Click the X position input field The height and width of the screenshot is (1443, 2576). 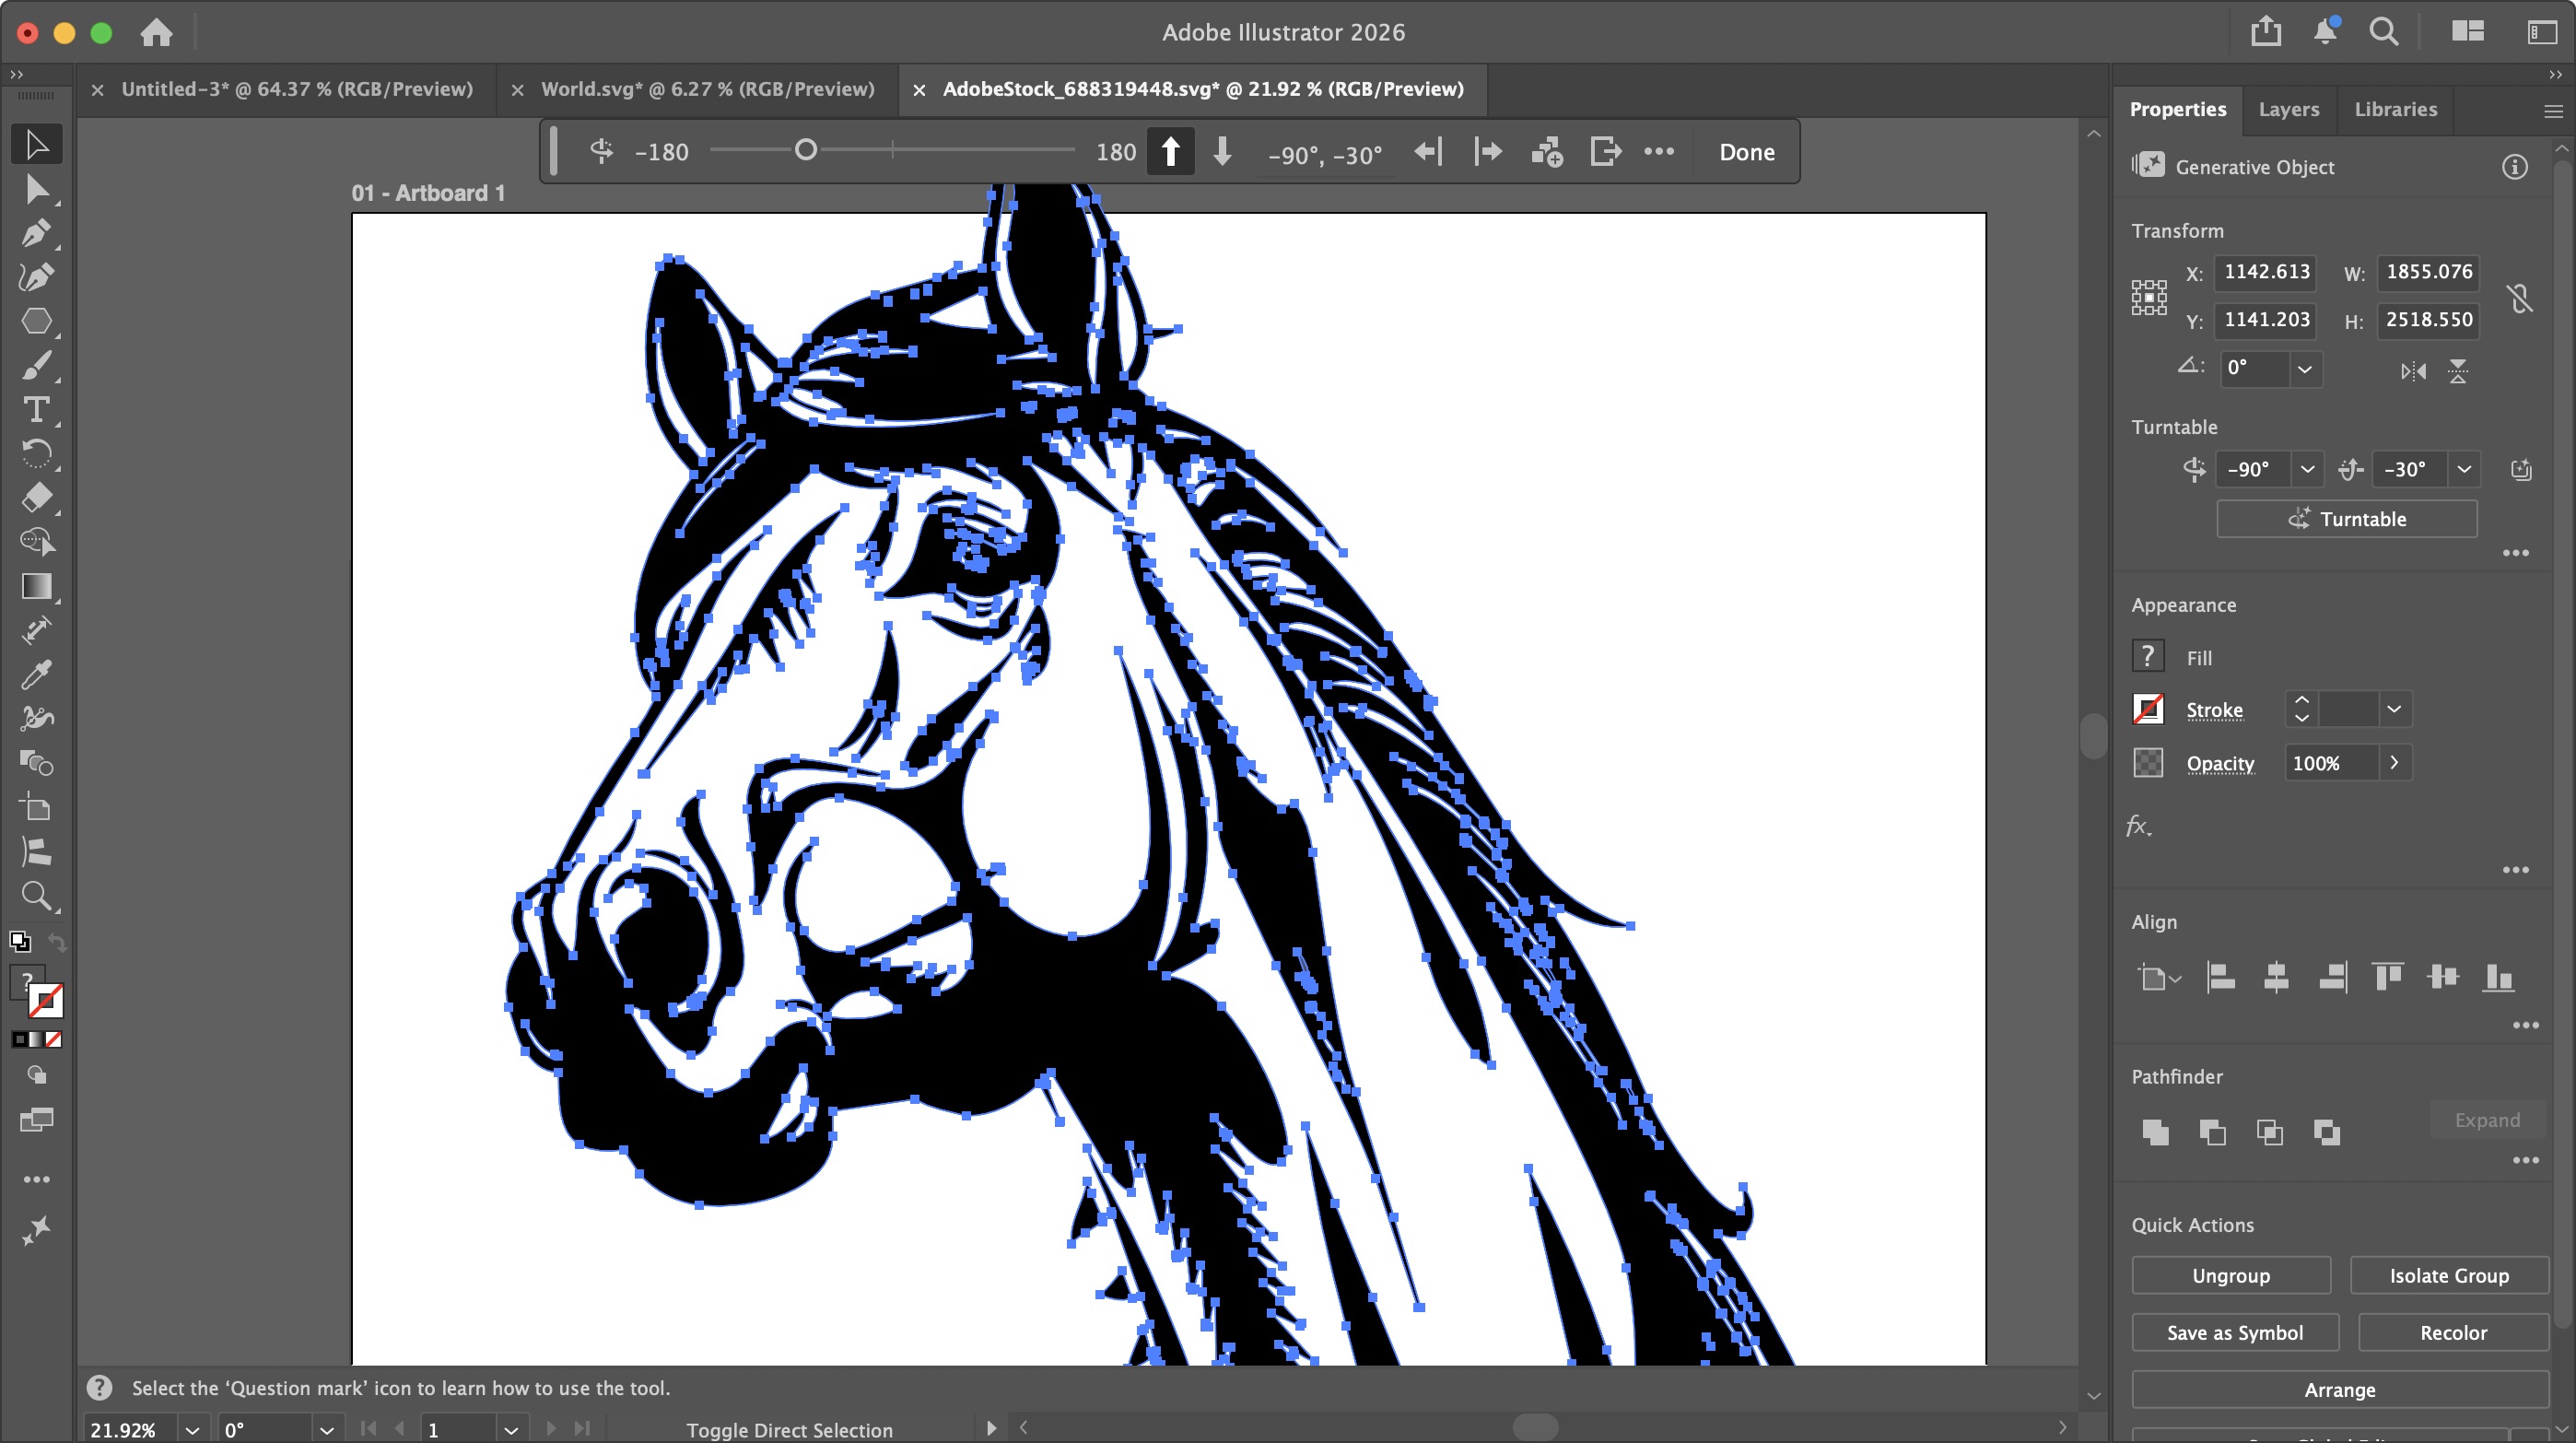tap(2266, 272)
